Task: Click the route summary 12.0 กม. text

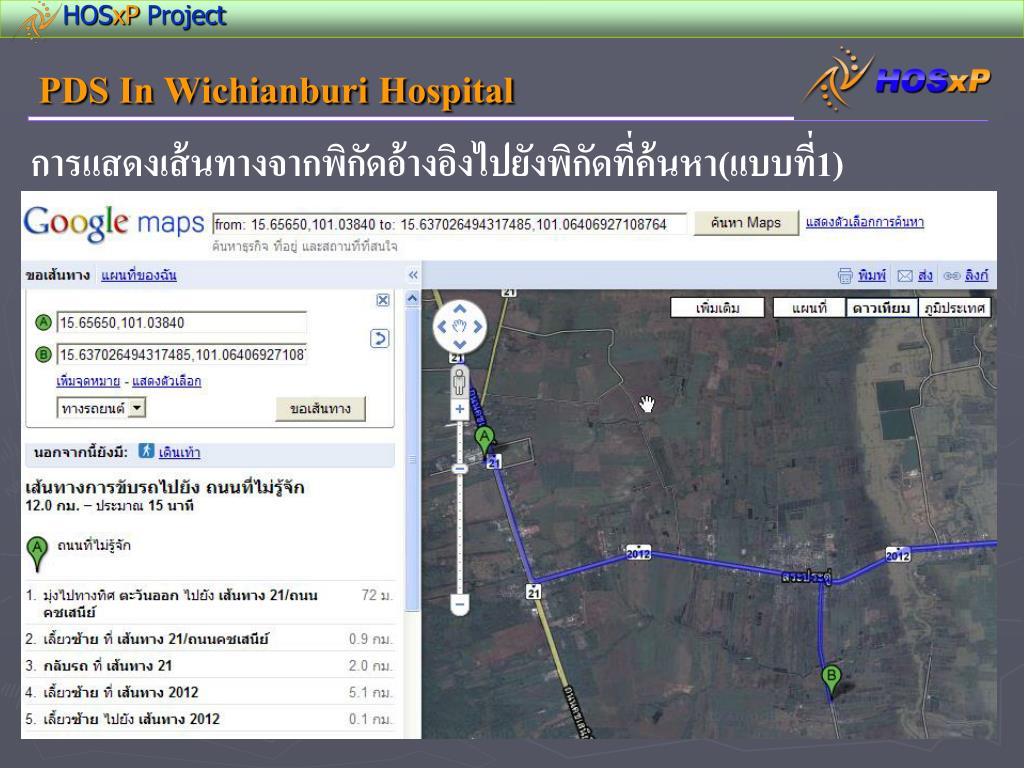Action: (x=110, y=505)
